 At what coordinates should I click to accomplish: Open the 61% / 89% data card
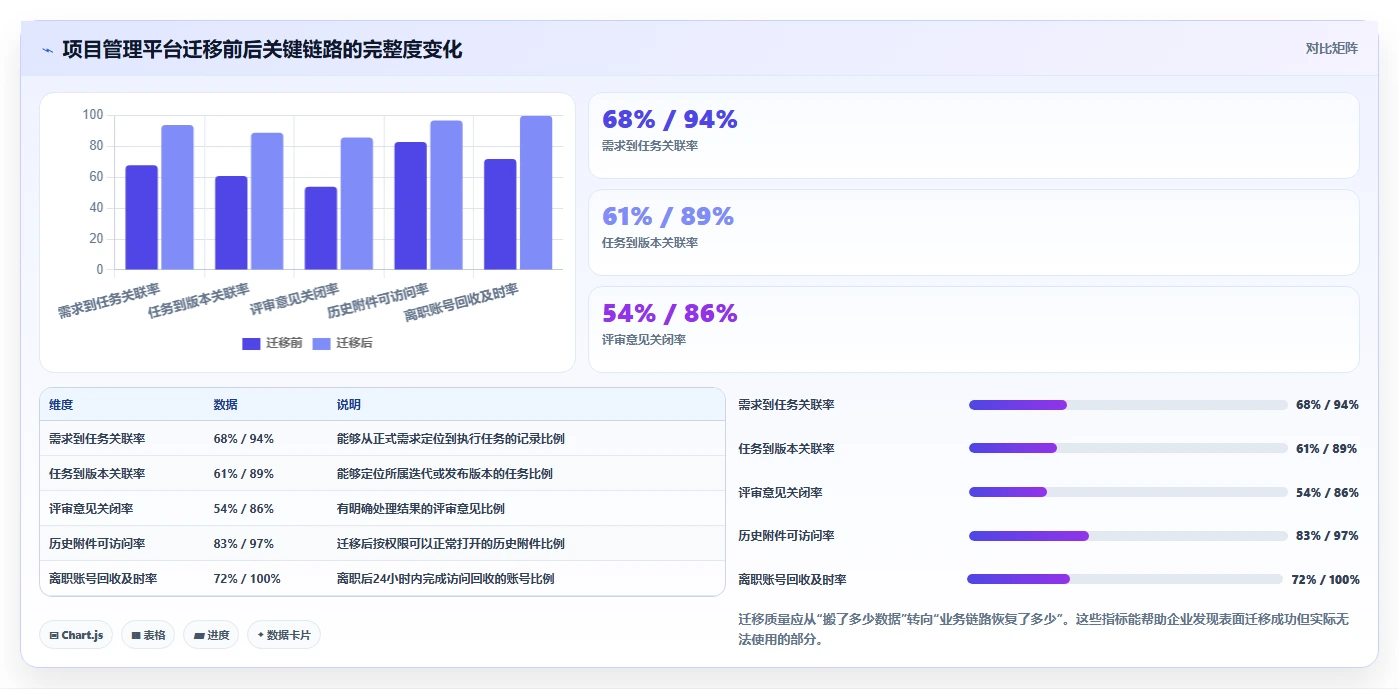(x=974, y=233)
